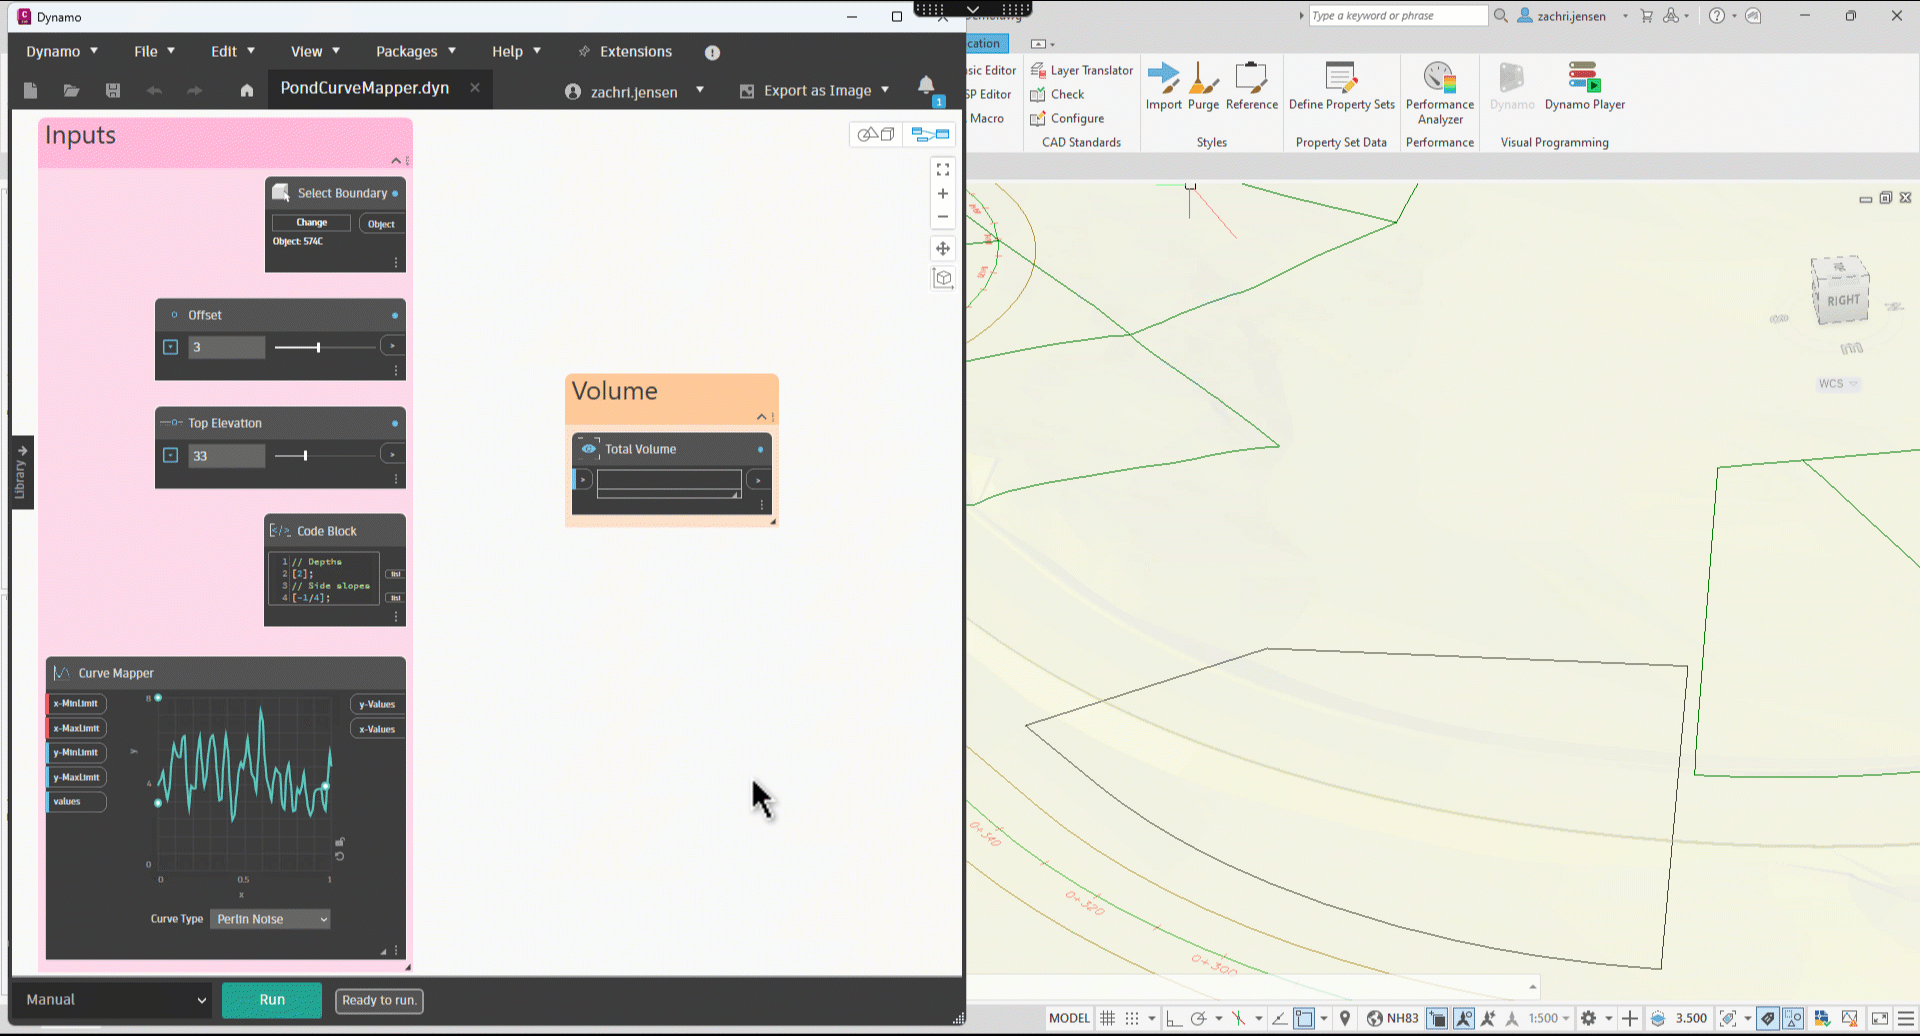Toggle the Curve Mapper lock icon
The image size is (1920, 1036).
(x=340, y=842)
